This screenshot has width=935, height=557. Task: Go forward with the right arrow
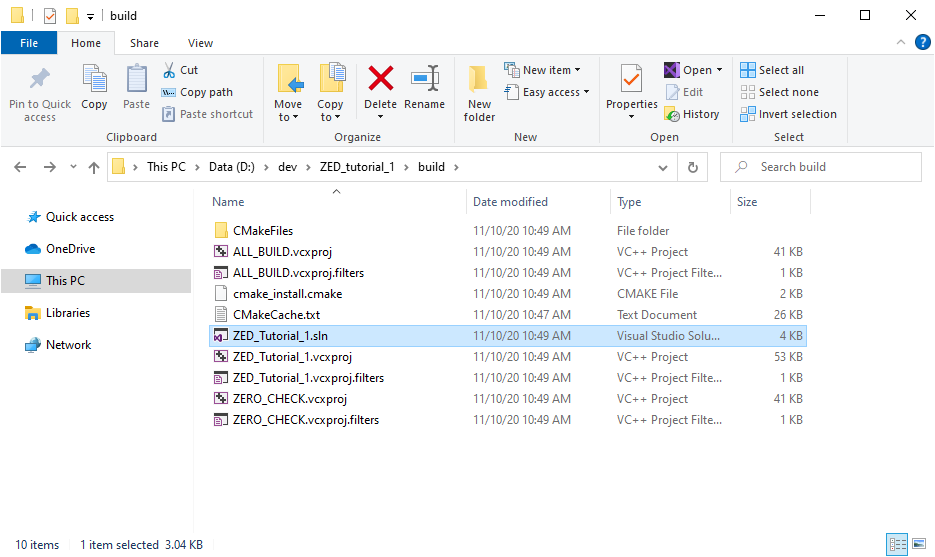click(x=49, y=167)
